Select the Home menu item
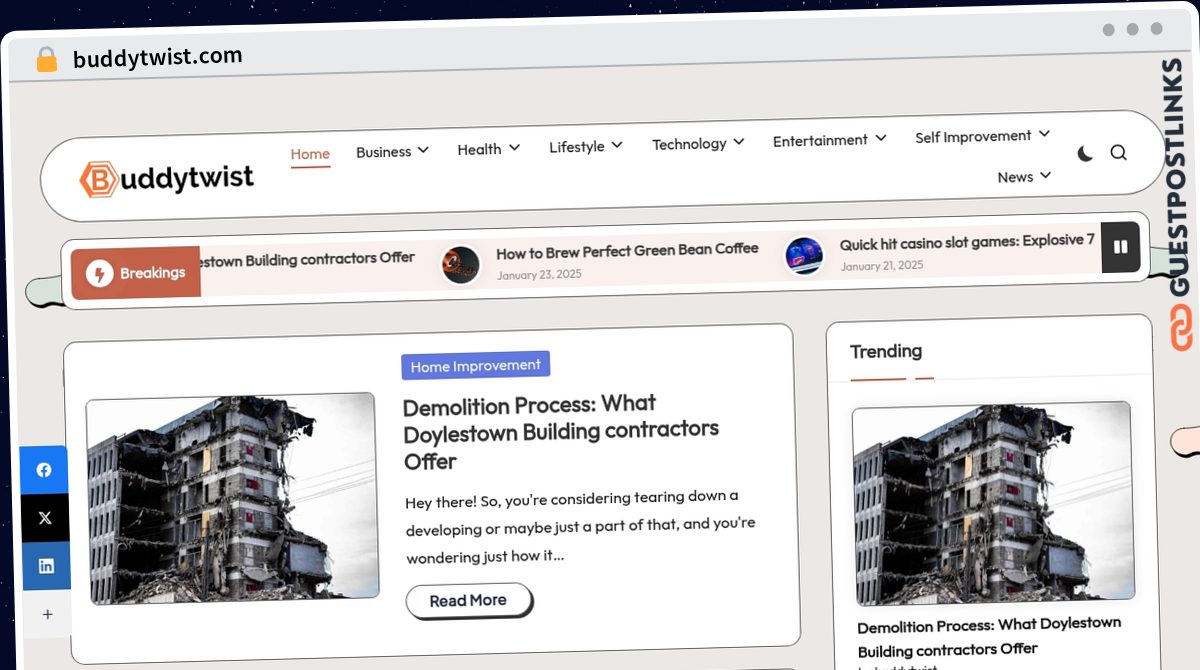This screenshot has height=670, width=1200. click(x=310, y=154)
